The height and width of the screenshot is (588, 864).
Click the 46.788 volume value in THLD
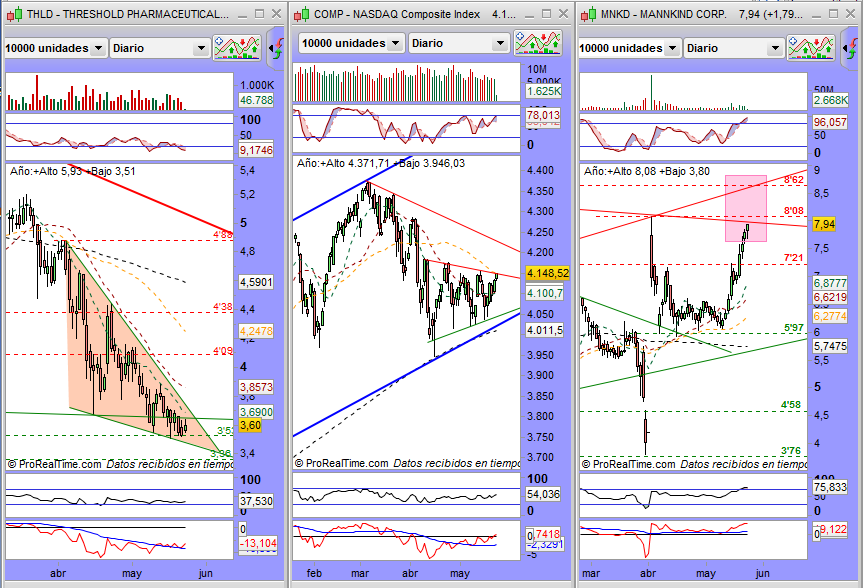tap(256, 100)
